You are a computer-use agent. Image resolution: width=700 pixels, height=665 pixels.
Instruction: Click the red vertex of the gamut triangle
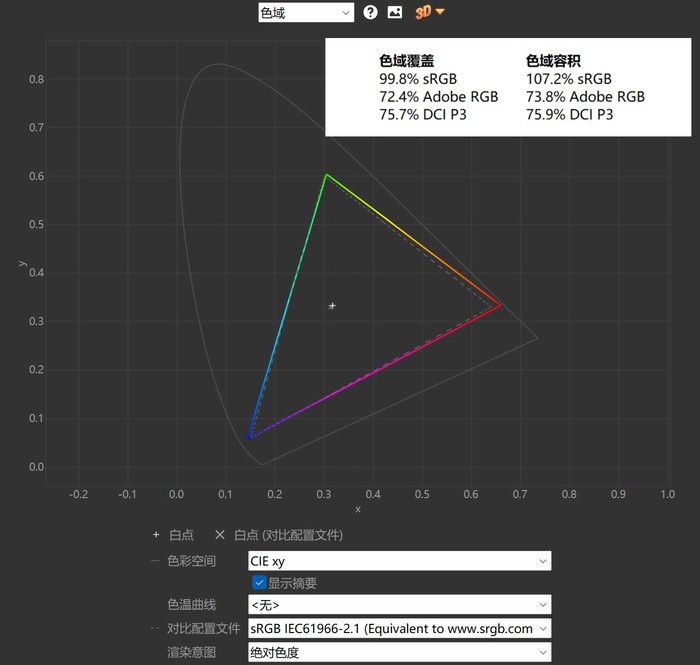[500, 306]
